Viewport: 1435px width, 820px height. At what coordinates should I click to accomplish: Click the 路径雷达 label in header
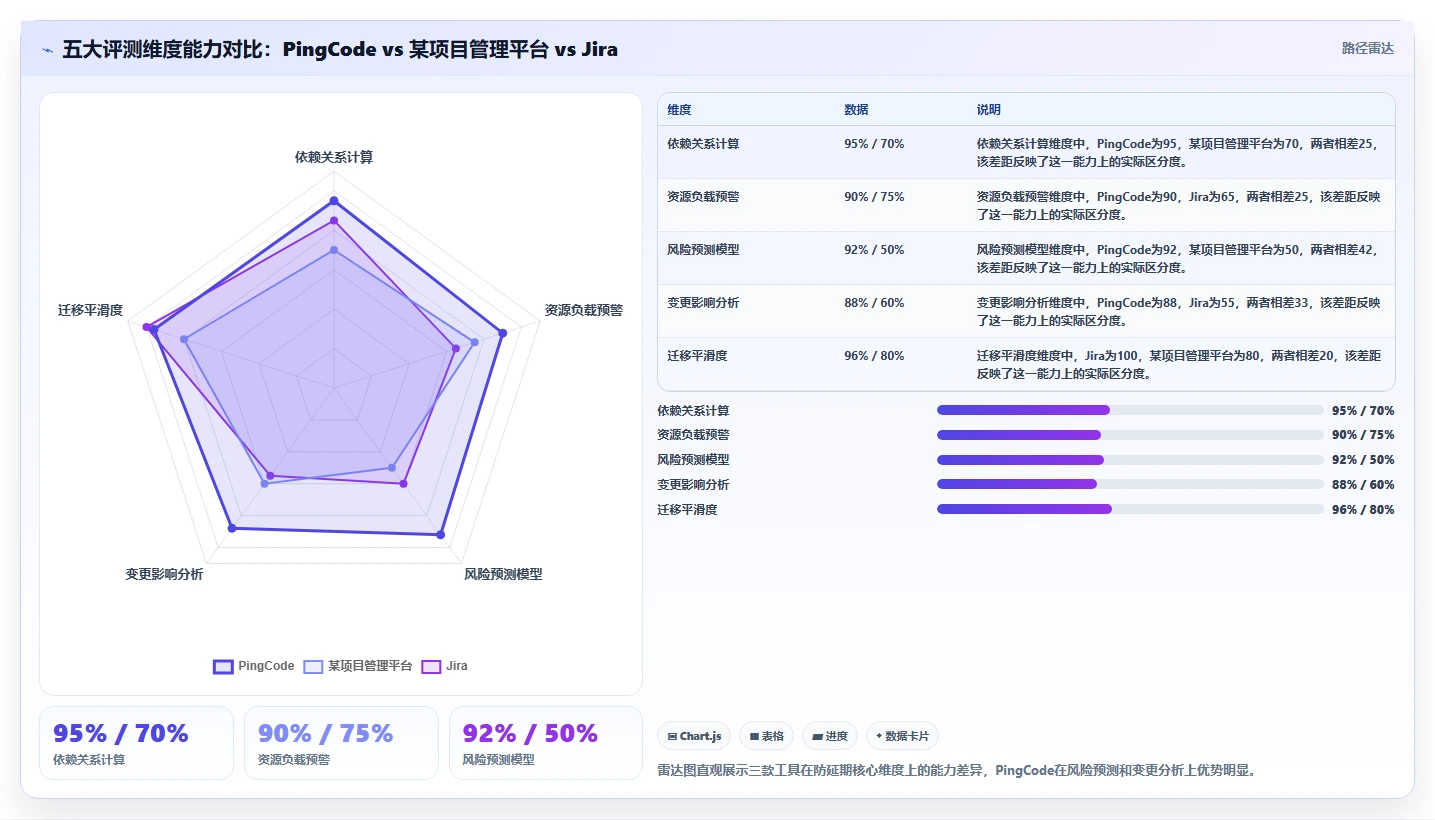pyautogui.click(x=1367, y=48)
